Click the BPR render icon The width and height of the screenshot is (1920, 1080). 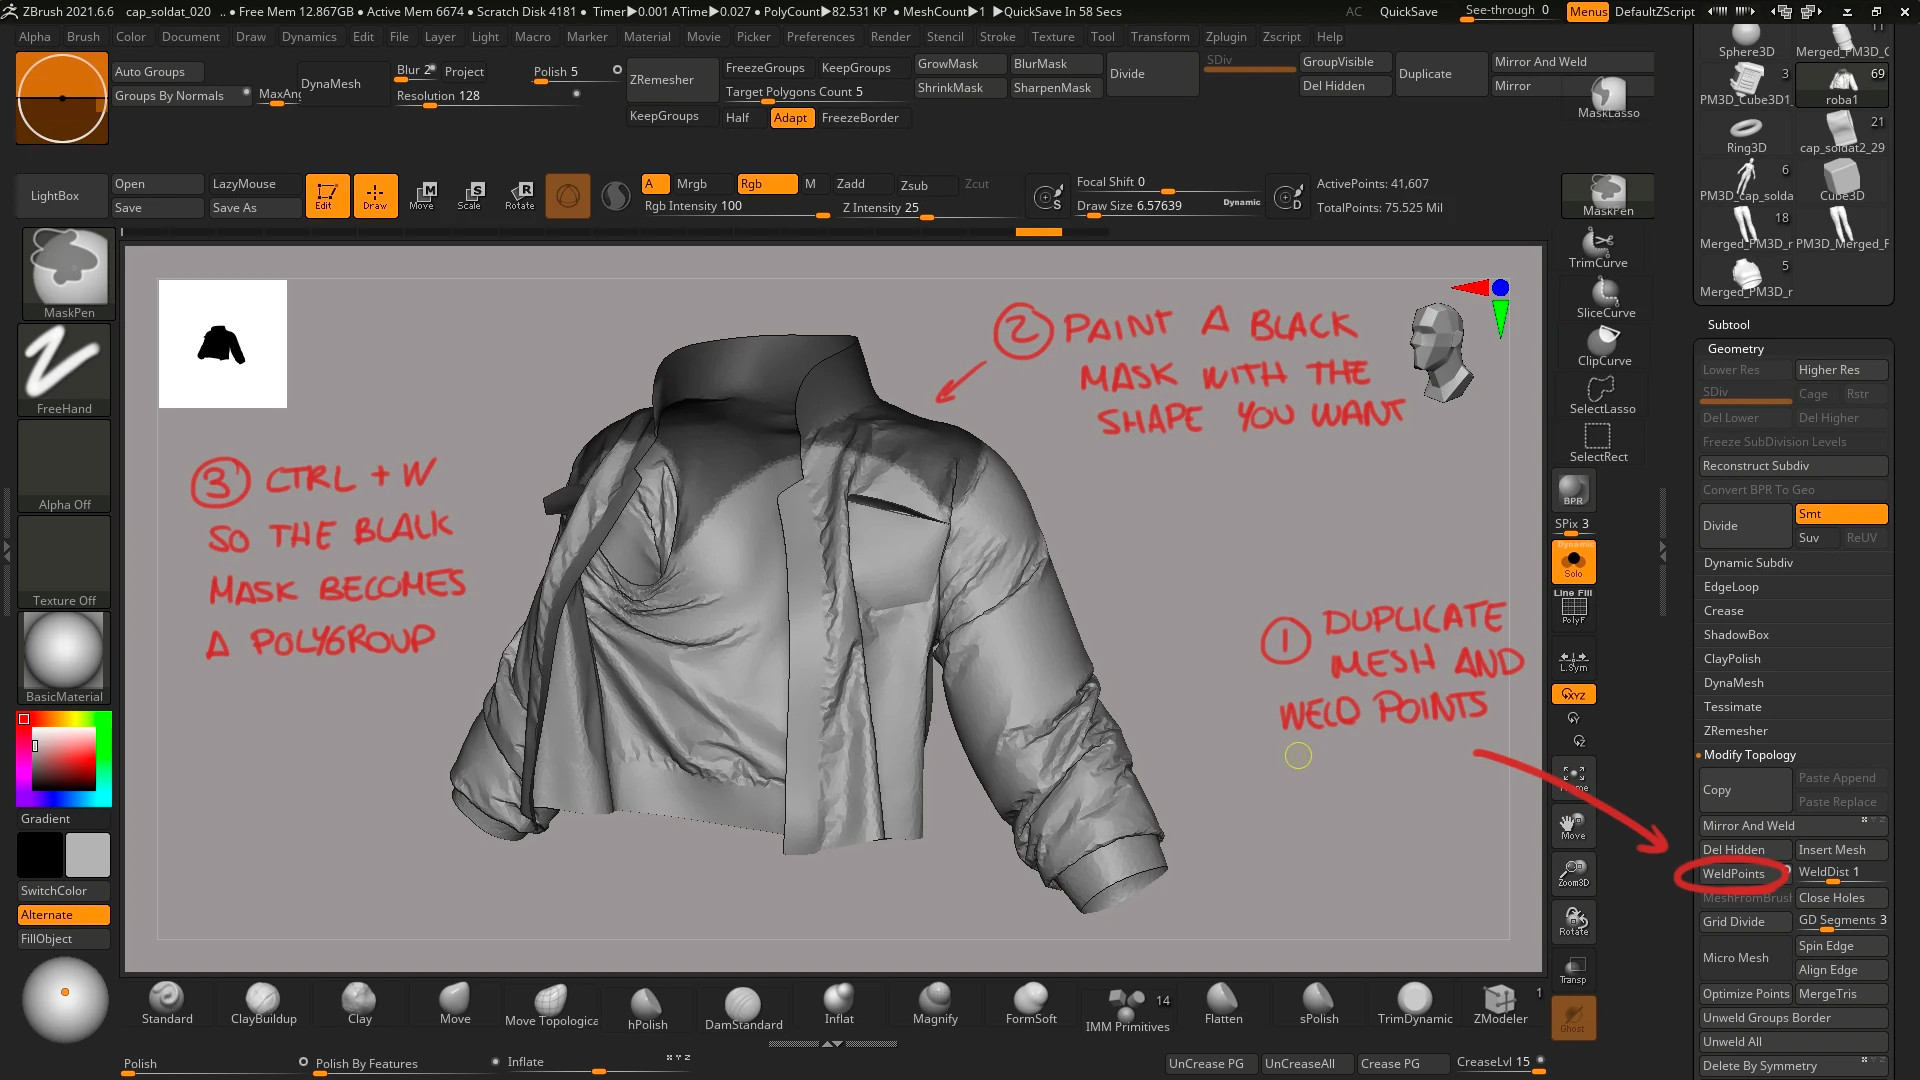click(x=1573, y=490)
